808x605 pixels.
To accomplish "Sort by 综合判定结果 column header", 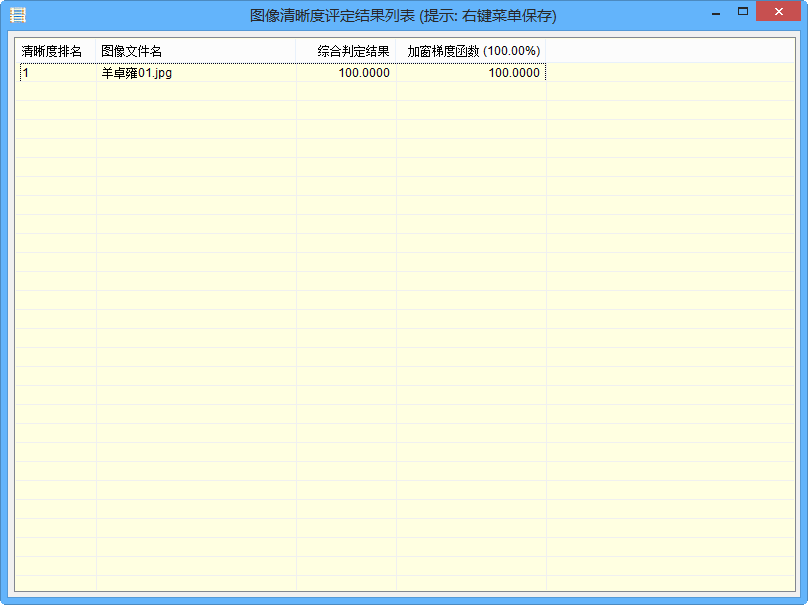I will coord(346,51).
